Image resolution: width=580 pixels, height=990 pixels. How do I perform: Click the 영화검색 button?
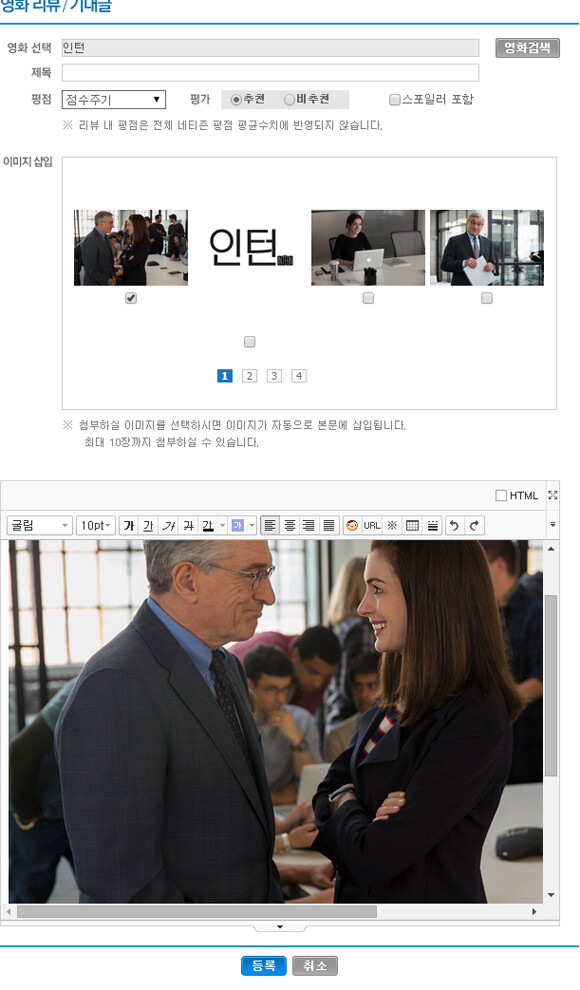(527, 48)
